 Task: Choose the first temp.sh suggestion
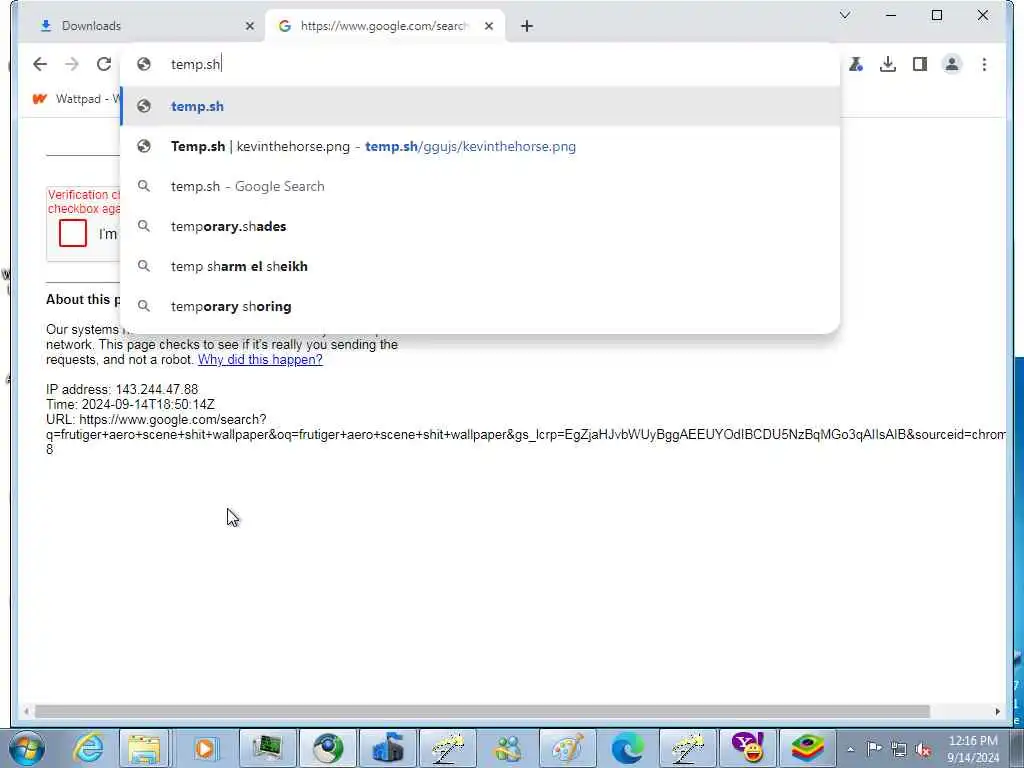(480, 106)
